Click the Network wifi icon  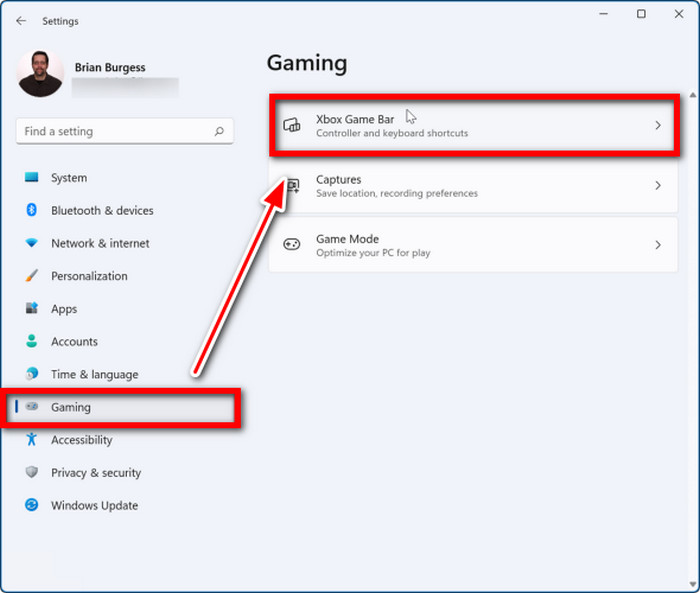point(31,243)
